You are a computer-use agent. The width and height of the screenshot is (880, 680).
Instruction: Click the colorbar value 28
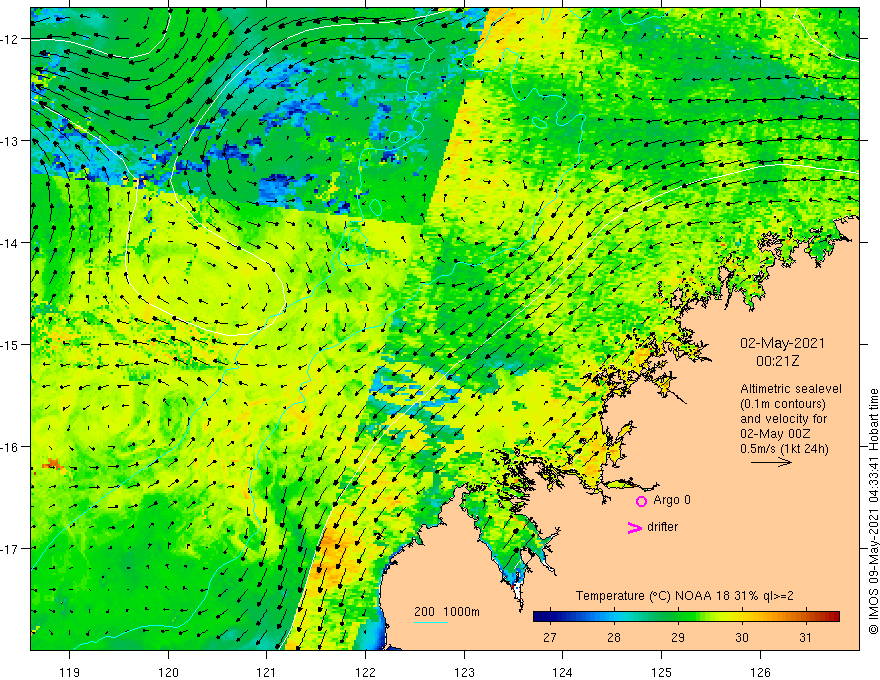(x=614, y=637)
